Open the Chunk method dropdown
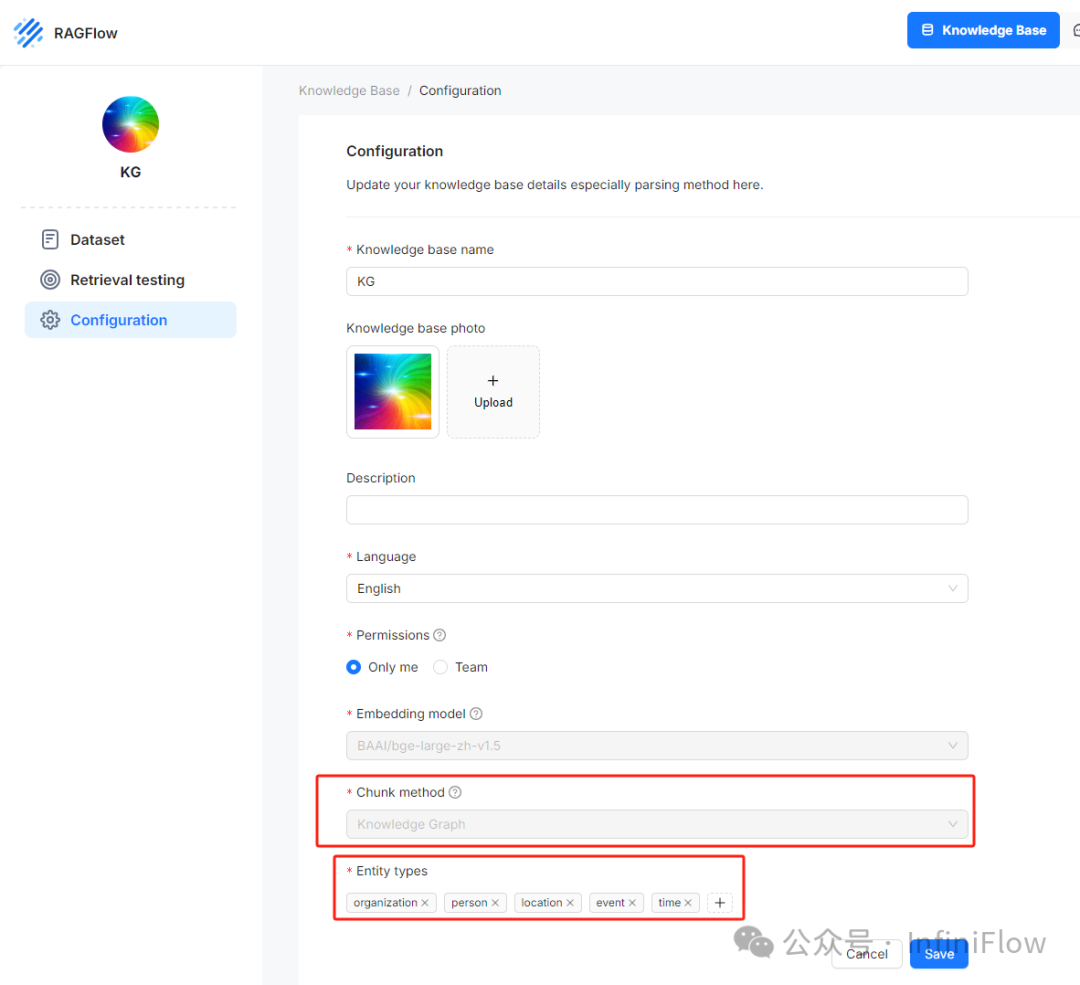Image resolution: width=1080 pixels, height=985 pixels. pyautogui.click(x=656, y=825)
